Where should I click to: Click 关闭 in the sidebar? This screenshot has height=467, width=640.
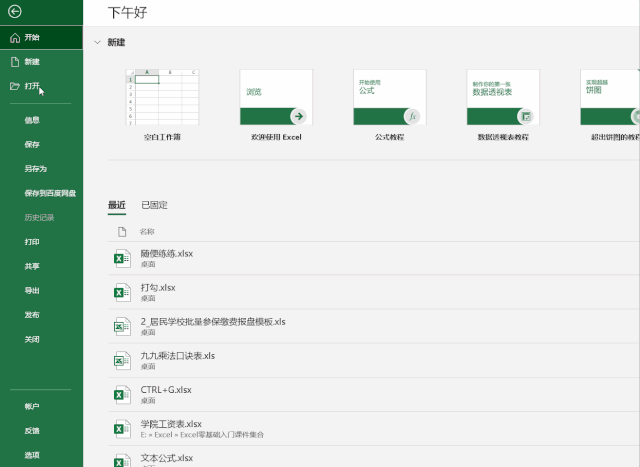pos(41,339)
